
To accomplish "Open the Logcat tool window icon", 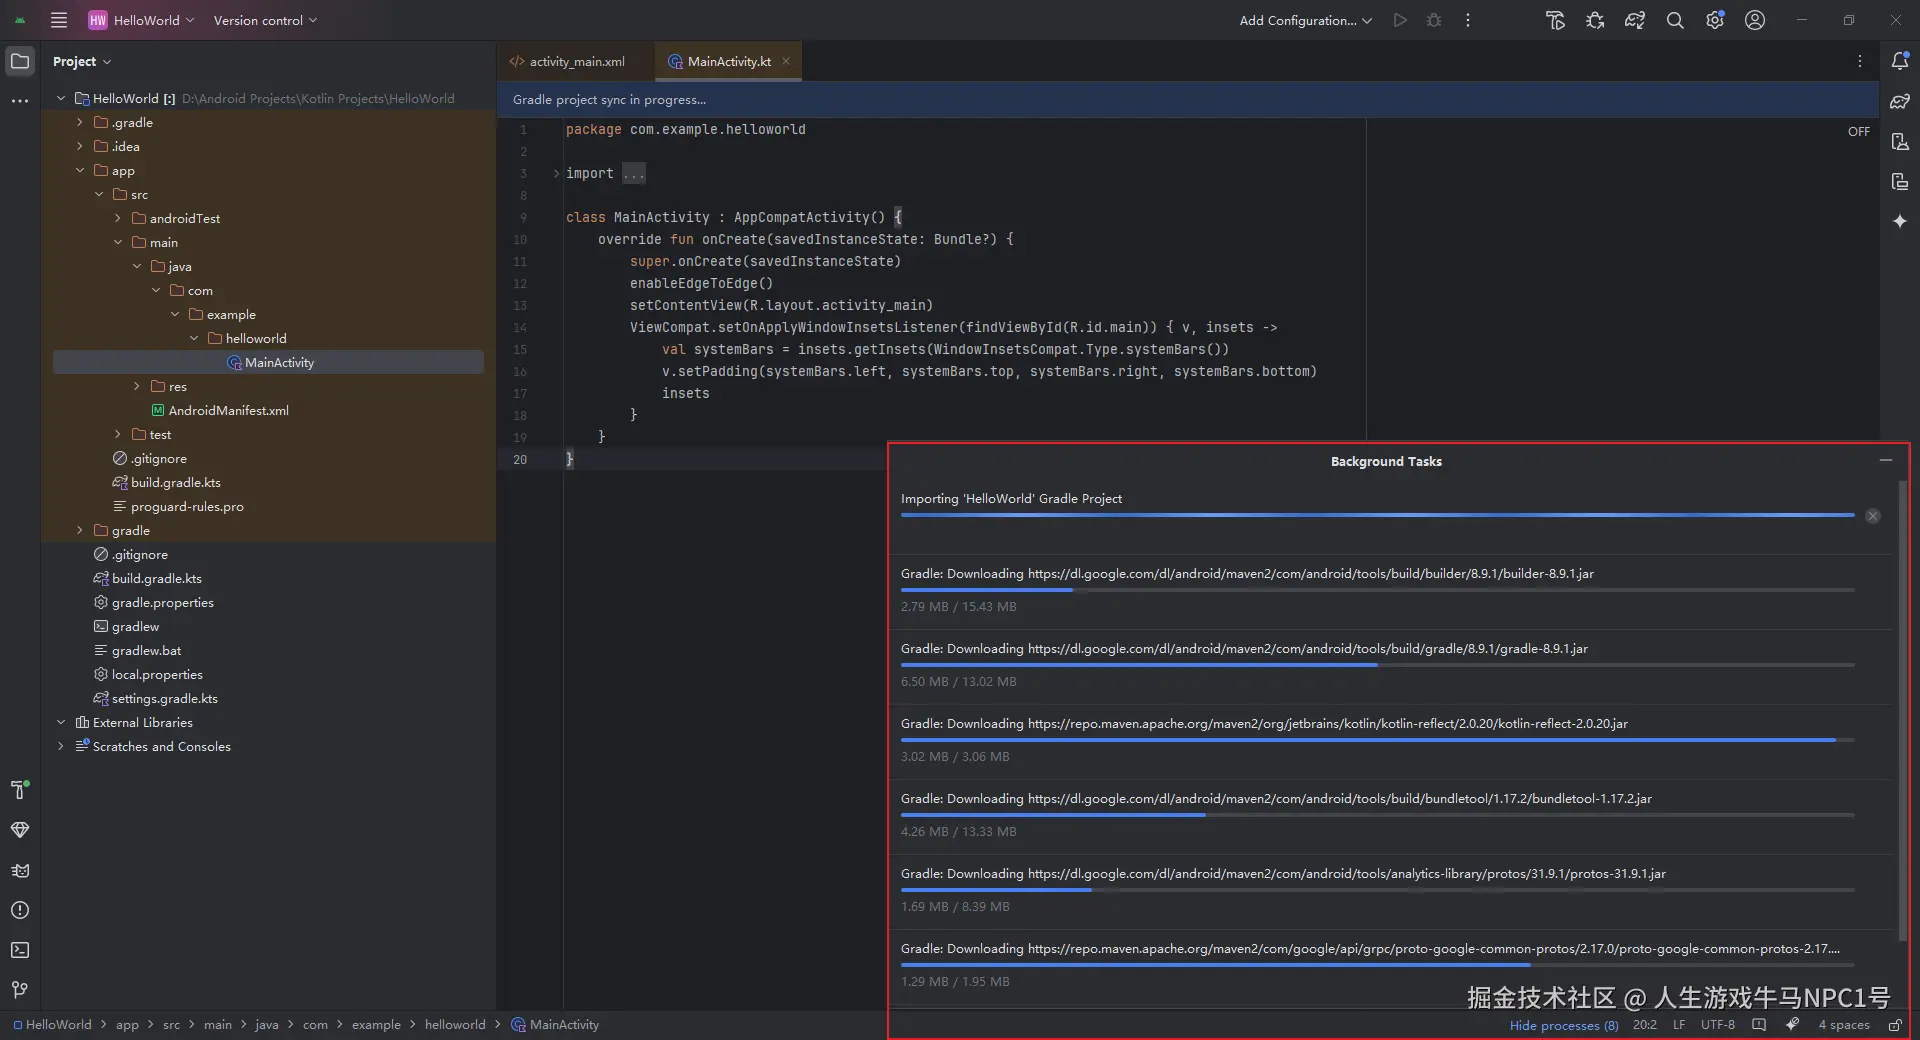I will 20,870.
